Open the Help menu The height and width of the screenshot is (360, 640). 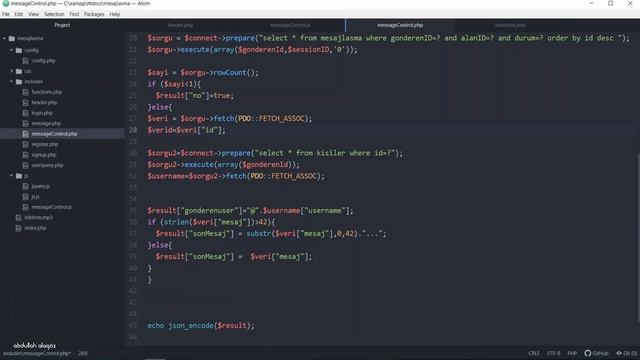pos(115,14)
